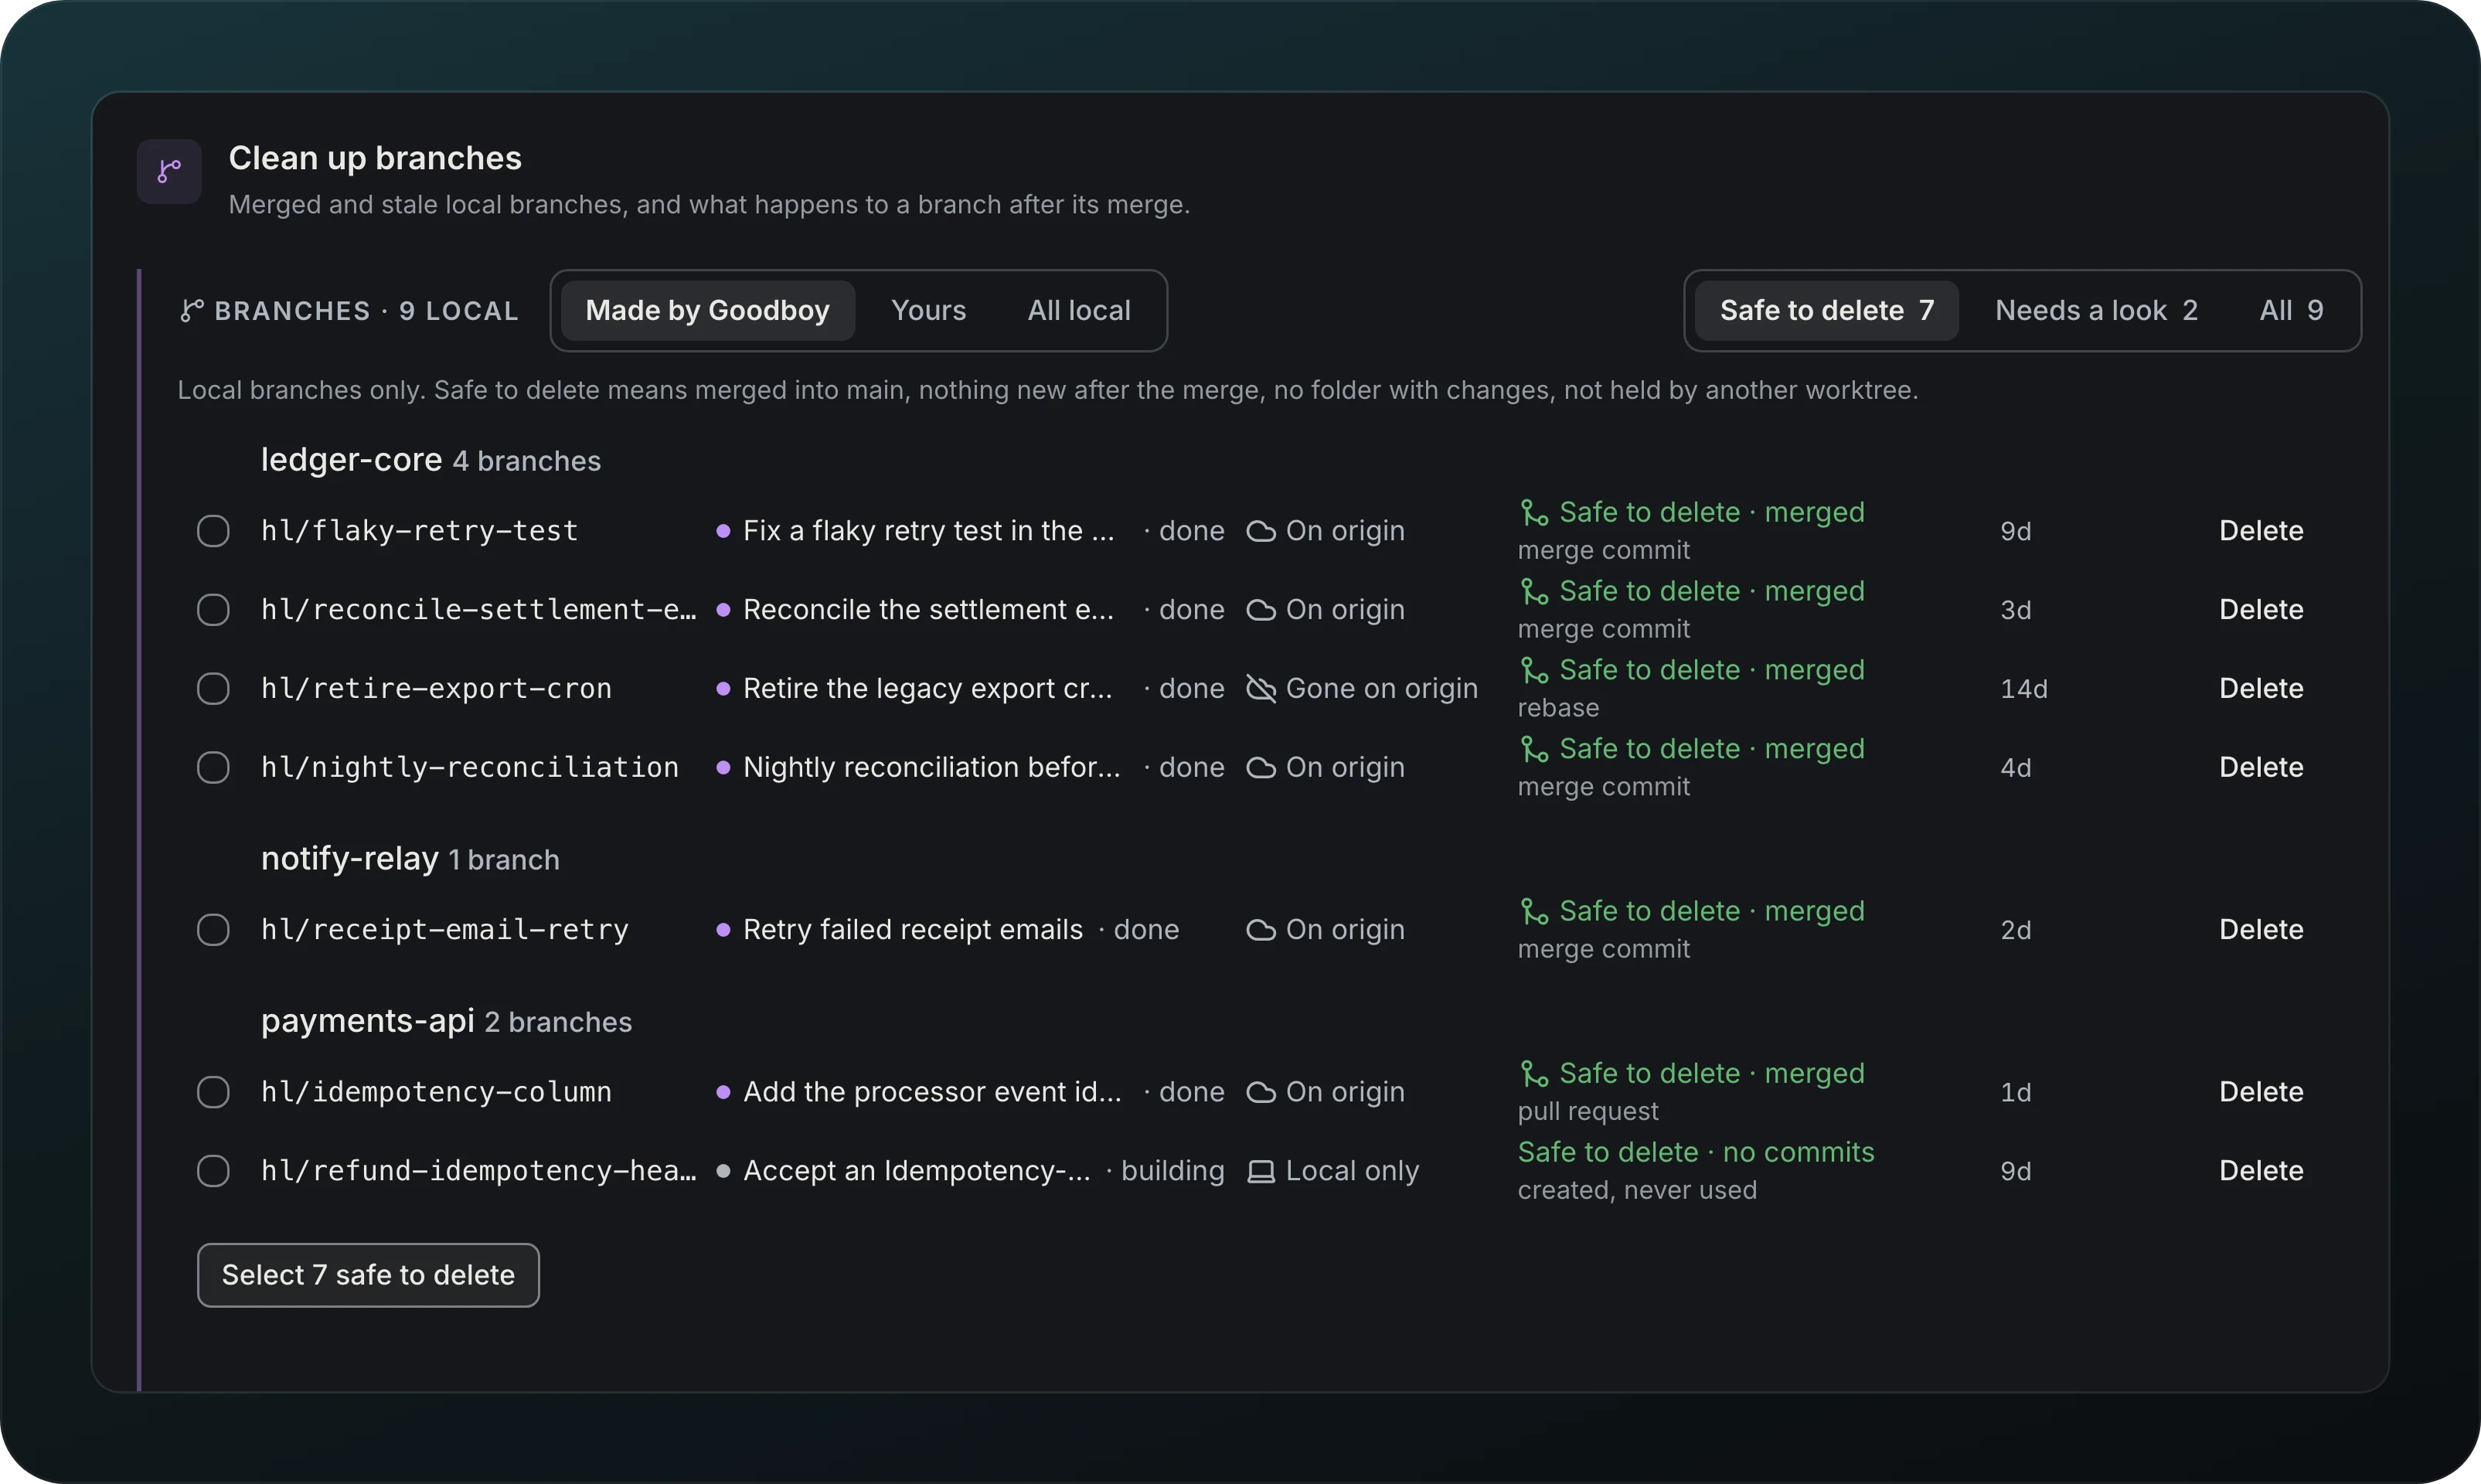This screenshot has height=1484, width=2481.
Task: Click the laptop Local only icon
Action: 1261,1171
